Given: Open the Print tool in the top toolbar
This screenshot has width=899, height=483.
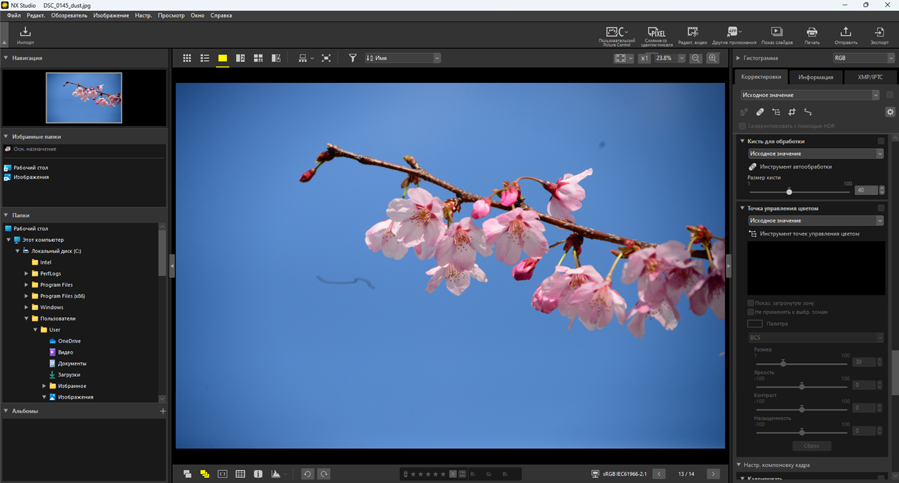Looking at the screenshot, I should [811, 35].
